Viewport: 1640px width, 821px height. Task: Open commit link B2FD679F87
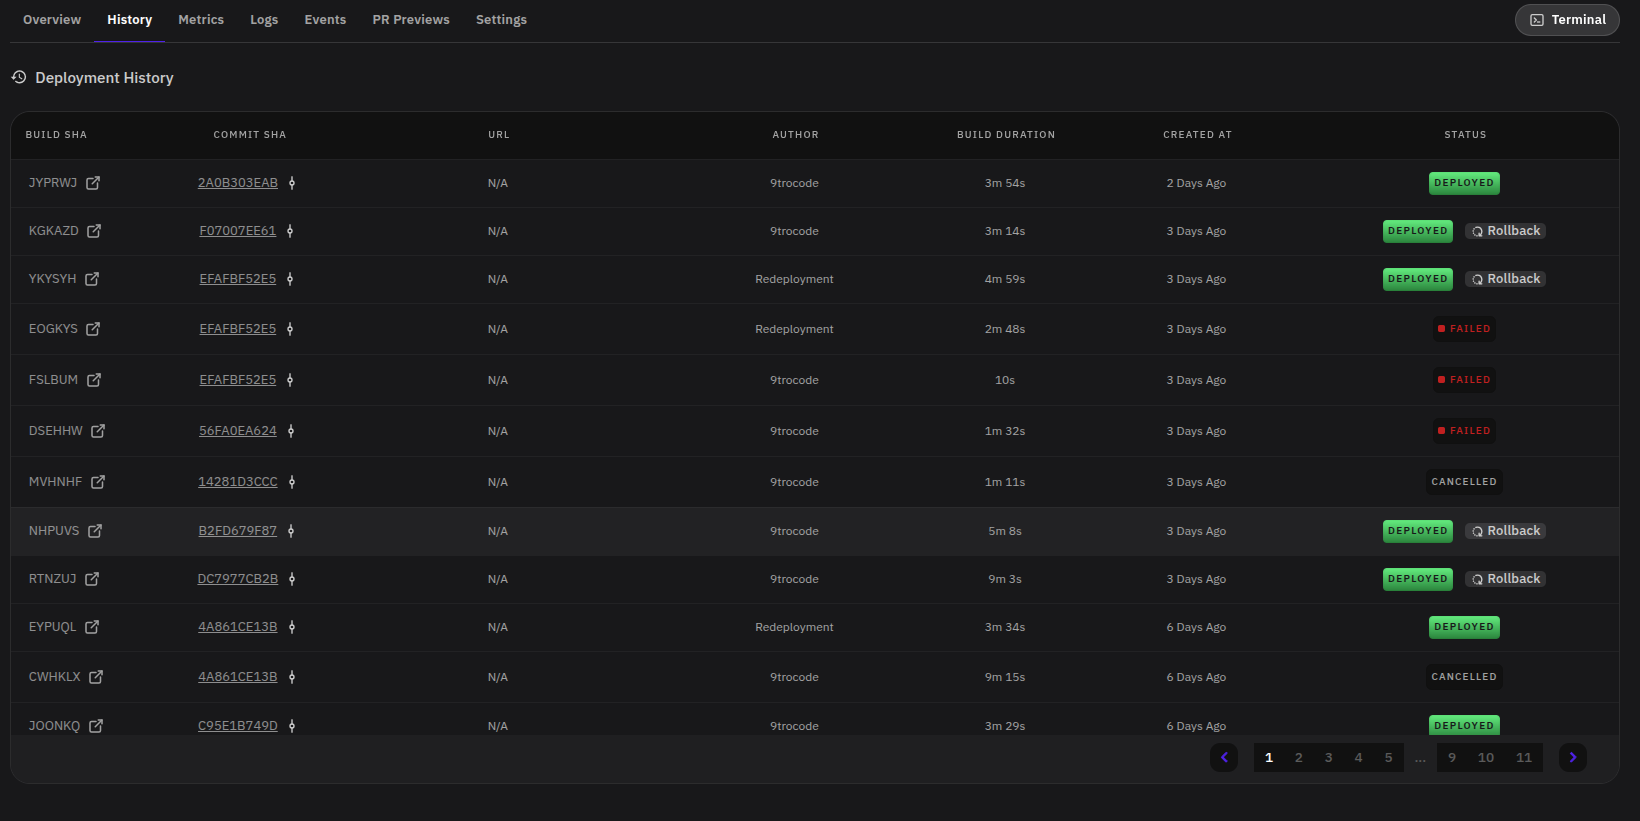pyautogui.click(x=238, y=531)
